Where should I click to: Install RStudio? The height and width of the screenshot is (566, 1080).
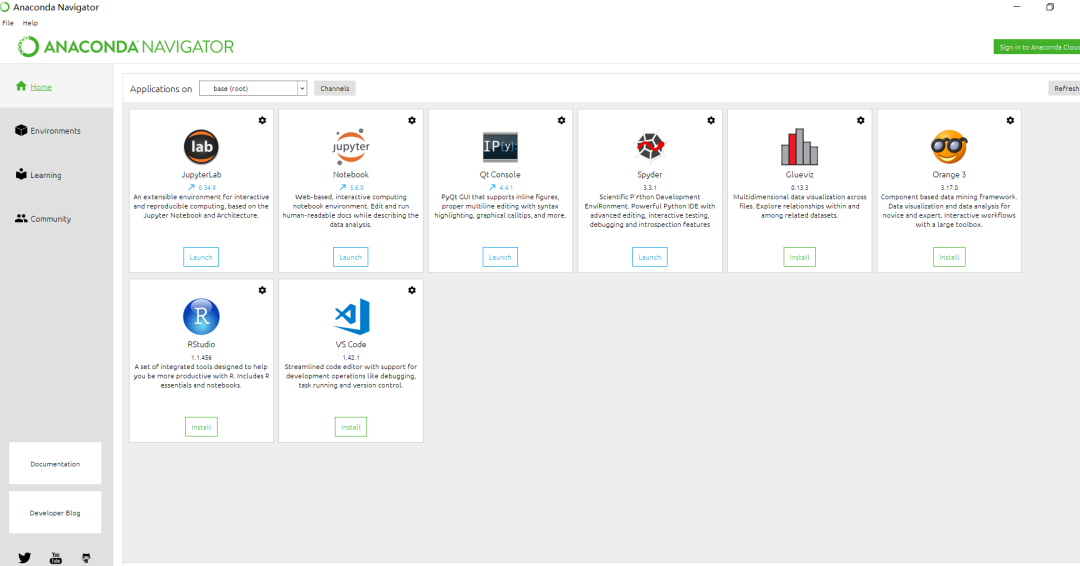click(201, 427)
